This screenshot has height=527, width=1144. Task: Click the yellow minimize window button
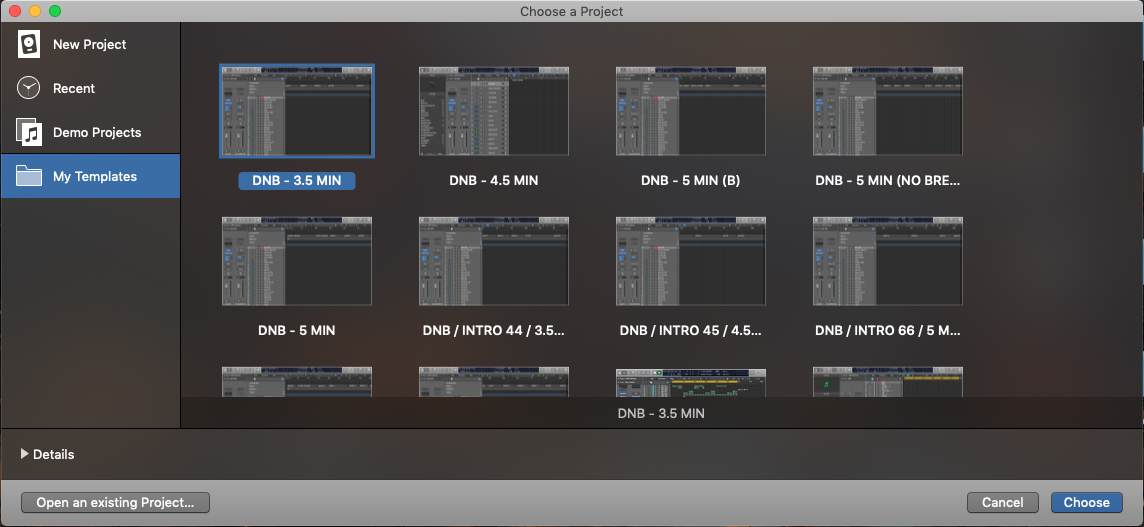point(35,11)
